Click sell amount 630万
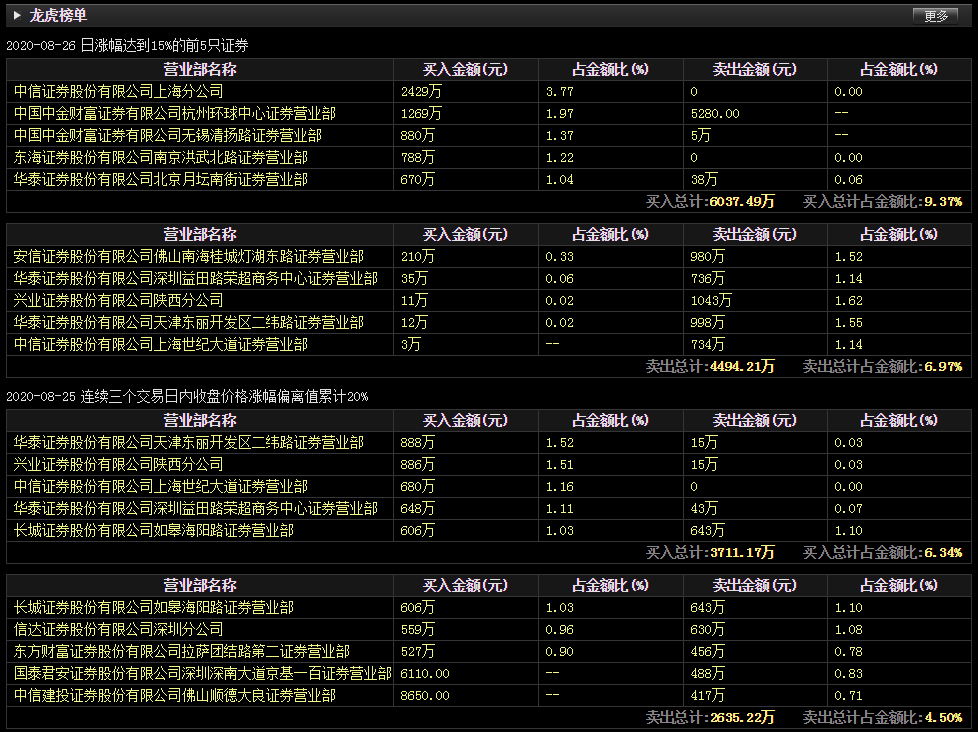Viewport: 978px width, 732px height. (707, 629)
